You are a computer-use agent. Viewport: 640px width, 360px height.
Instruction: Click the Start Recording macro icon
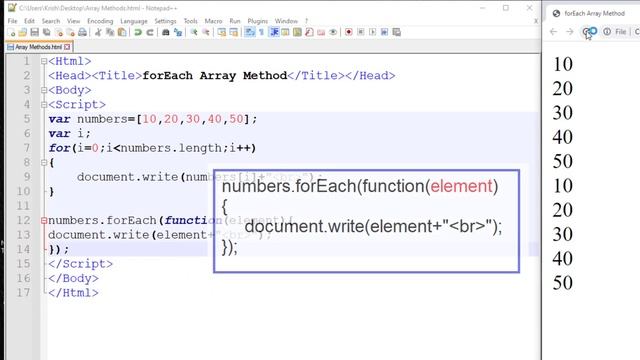(x=349, y=32)
